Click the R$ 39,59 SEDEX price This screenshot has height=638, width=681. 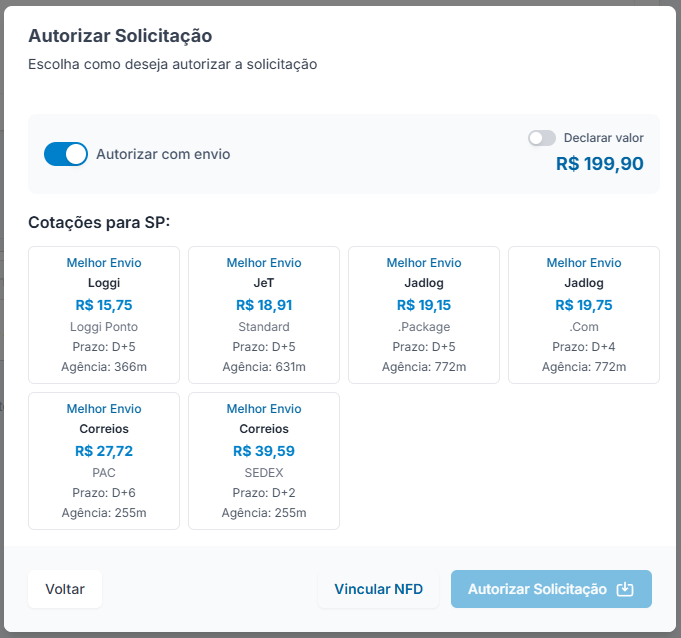[264, 451]
